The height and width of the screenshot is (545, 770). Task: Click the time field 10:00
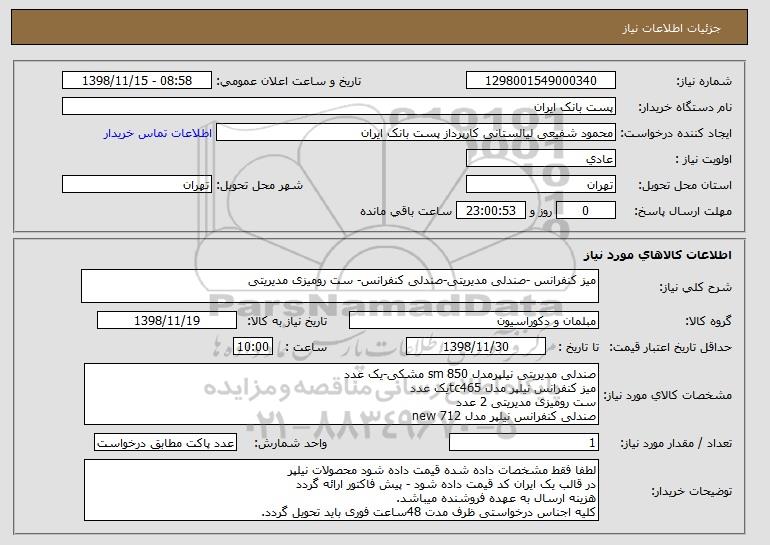(x=253, y=347)
